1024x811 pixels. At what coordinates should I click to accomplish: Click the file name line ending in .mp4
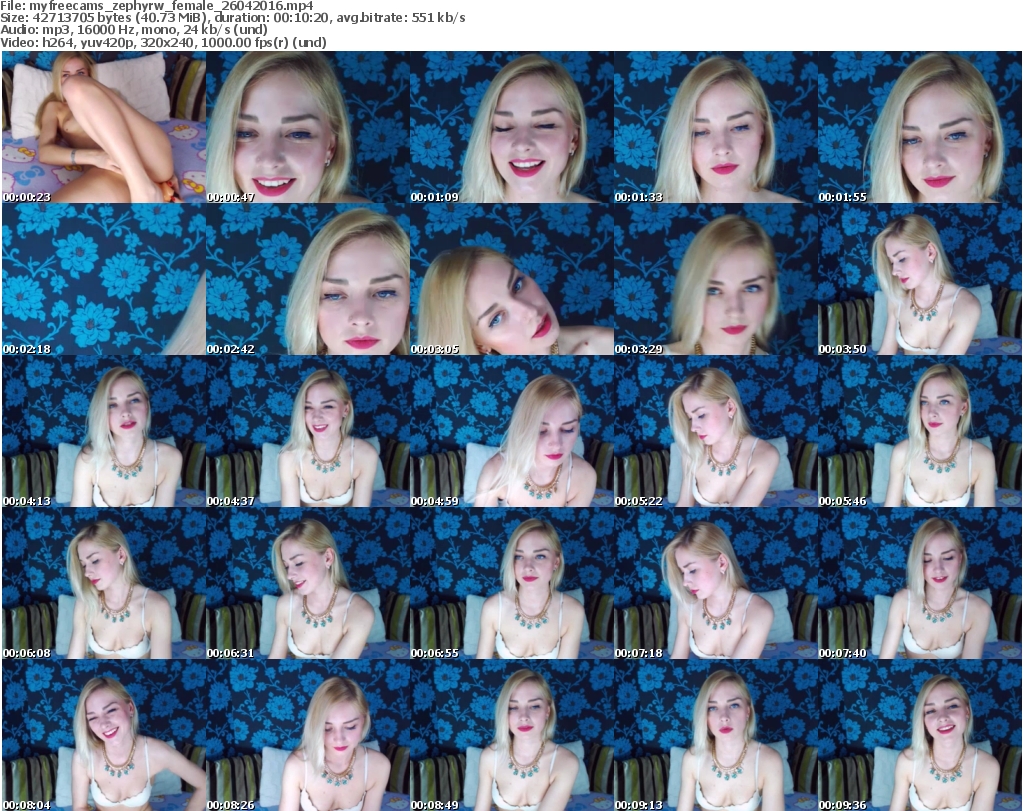pos(157,6)
